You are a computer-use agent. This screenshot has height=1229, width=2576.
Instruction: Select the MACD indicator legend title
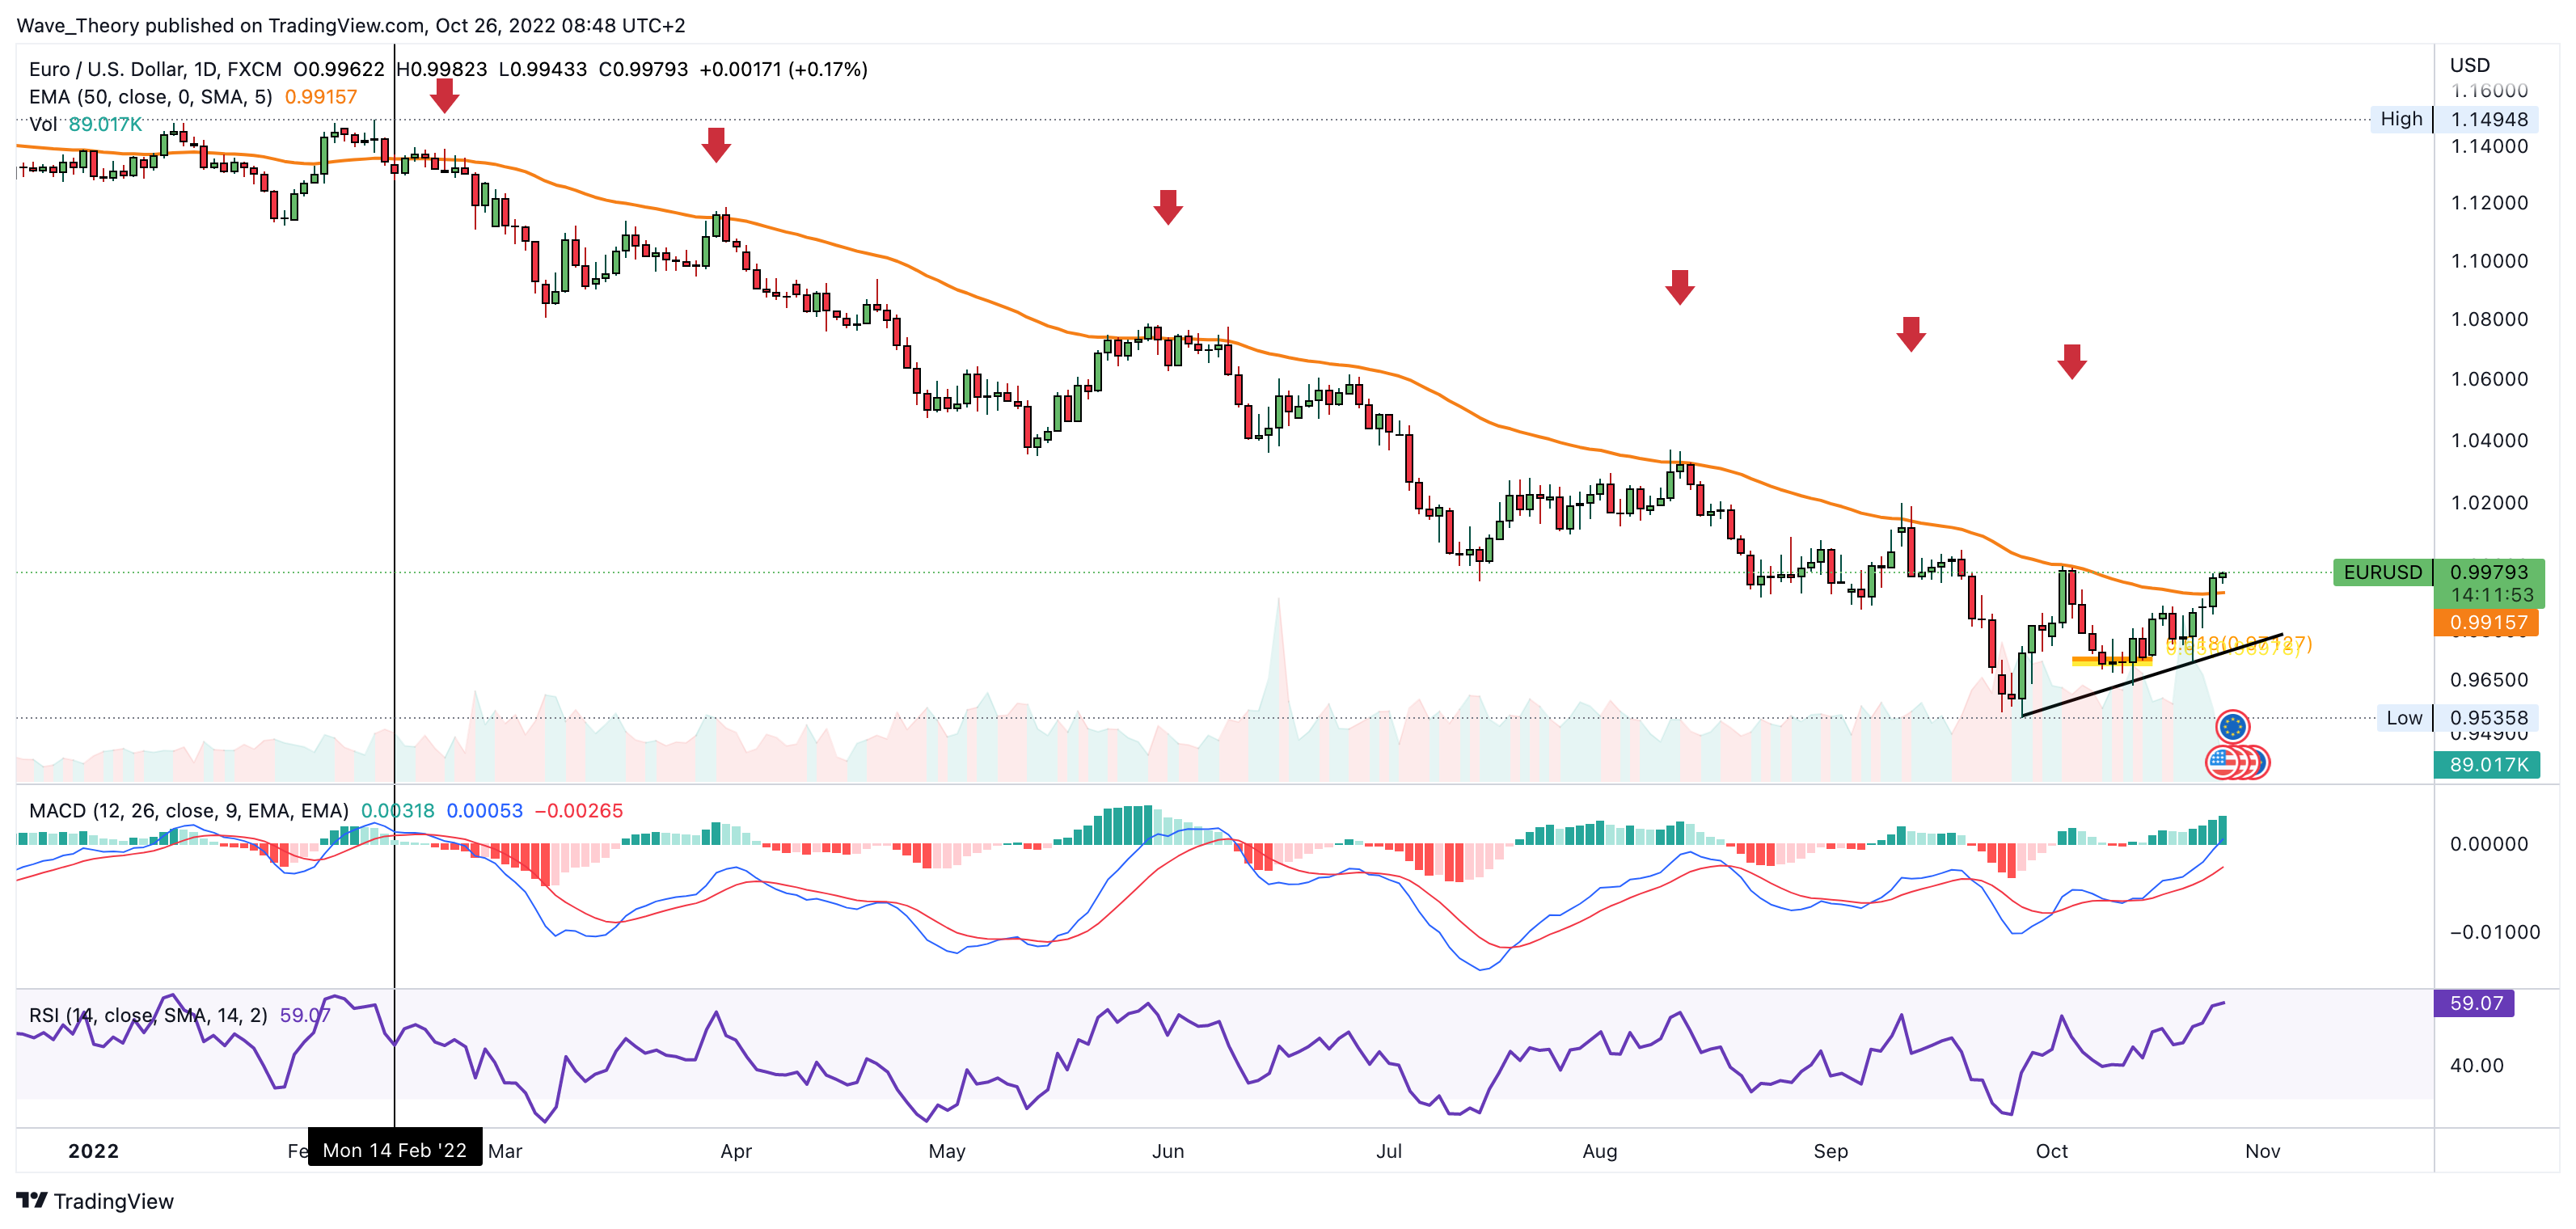point(188,810)
